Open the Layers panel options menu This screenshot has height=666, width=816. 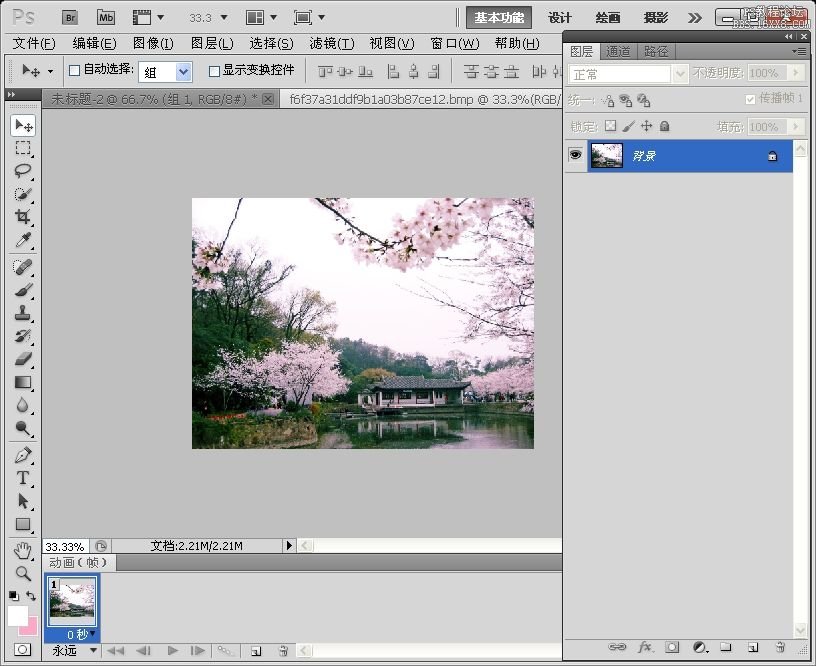click(799, 51)
